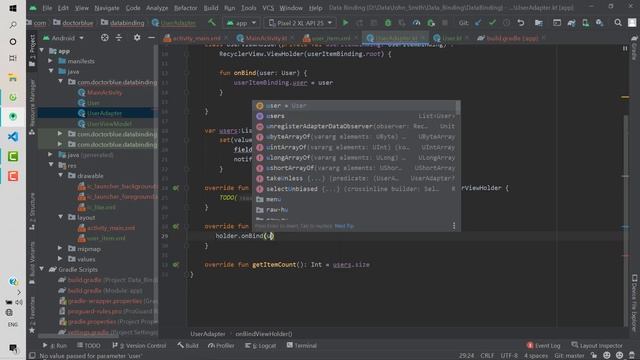Switch to the build.gradle (app) editor tab

click(511, 38)
